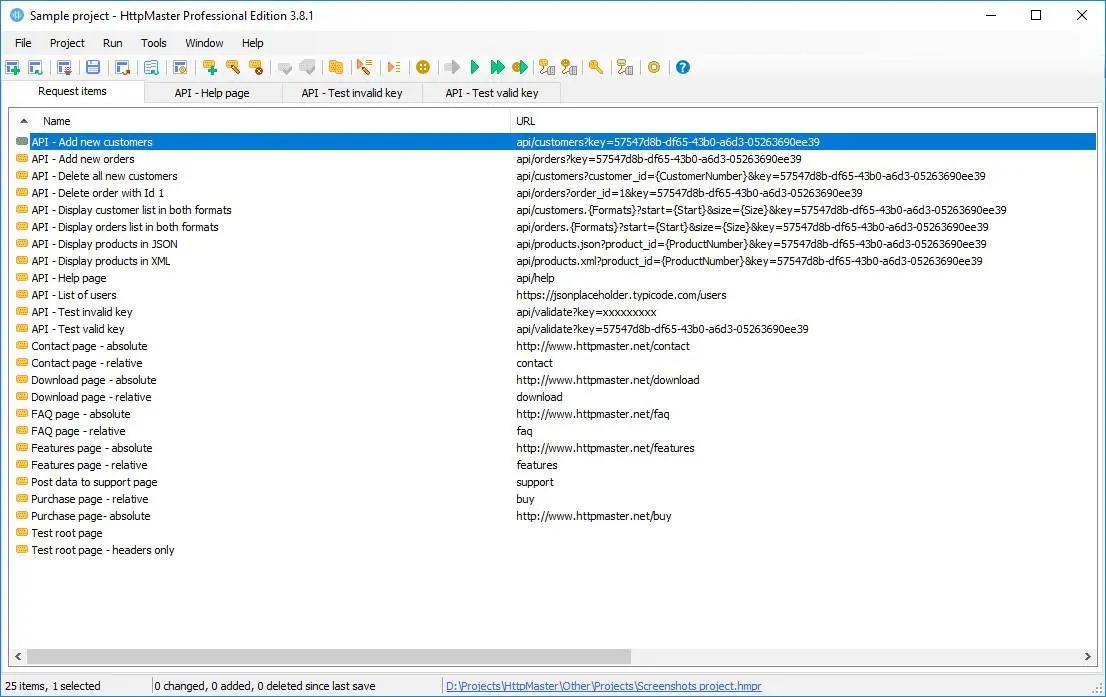1106x697 pixels.
Task: Click the project icon with download arrow
Action: (x=64, y=67)
